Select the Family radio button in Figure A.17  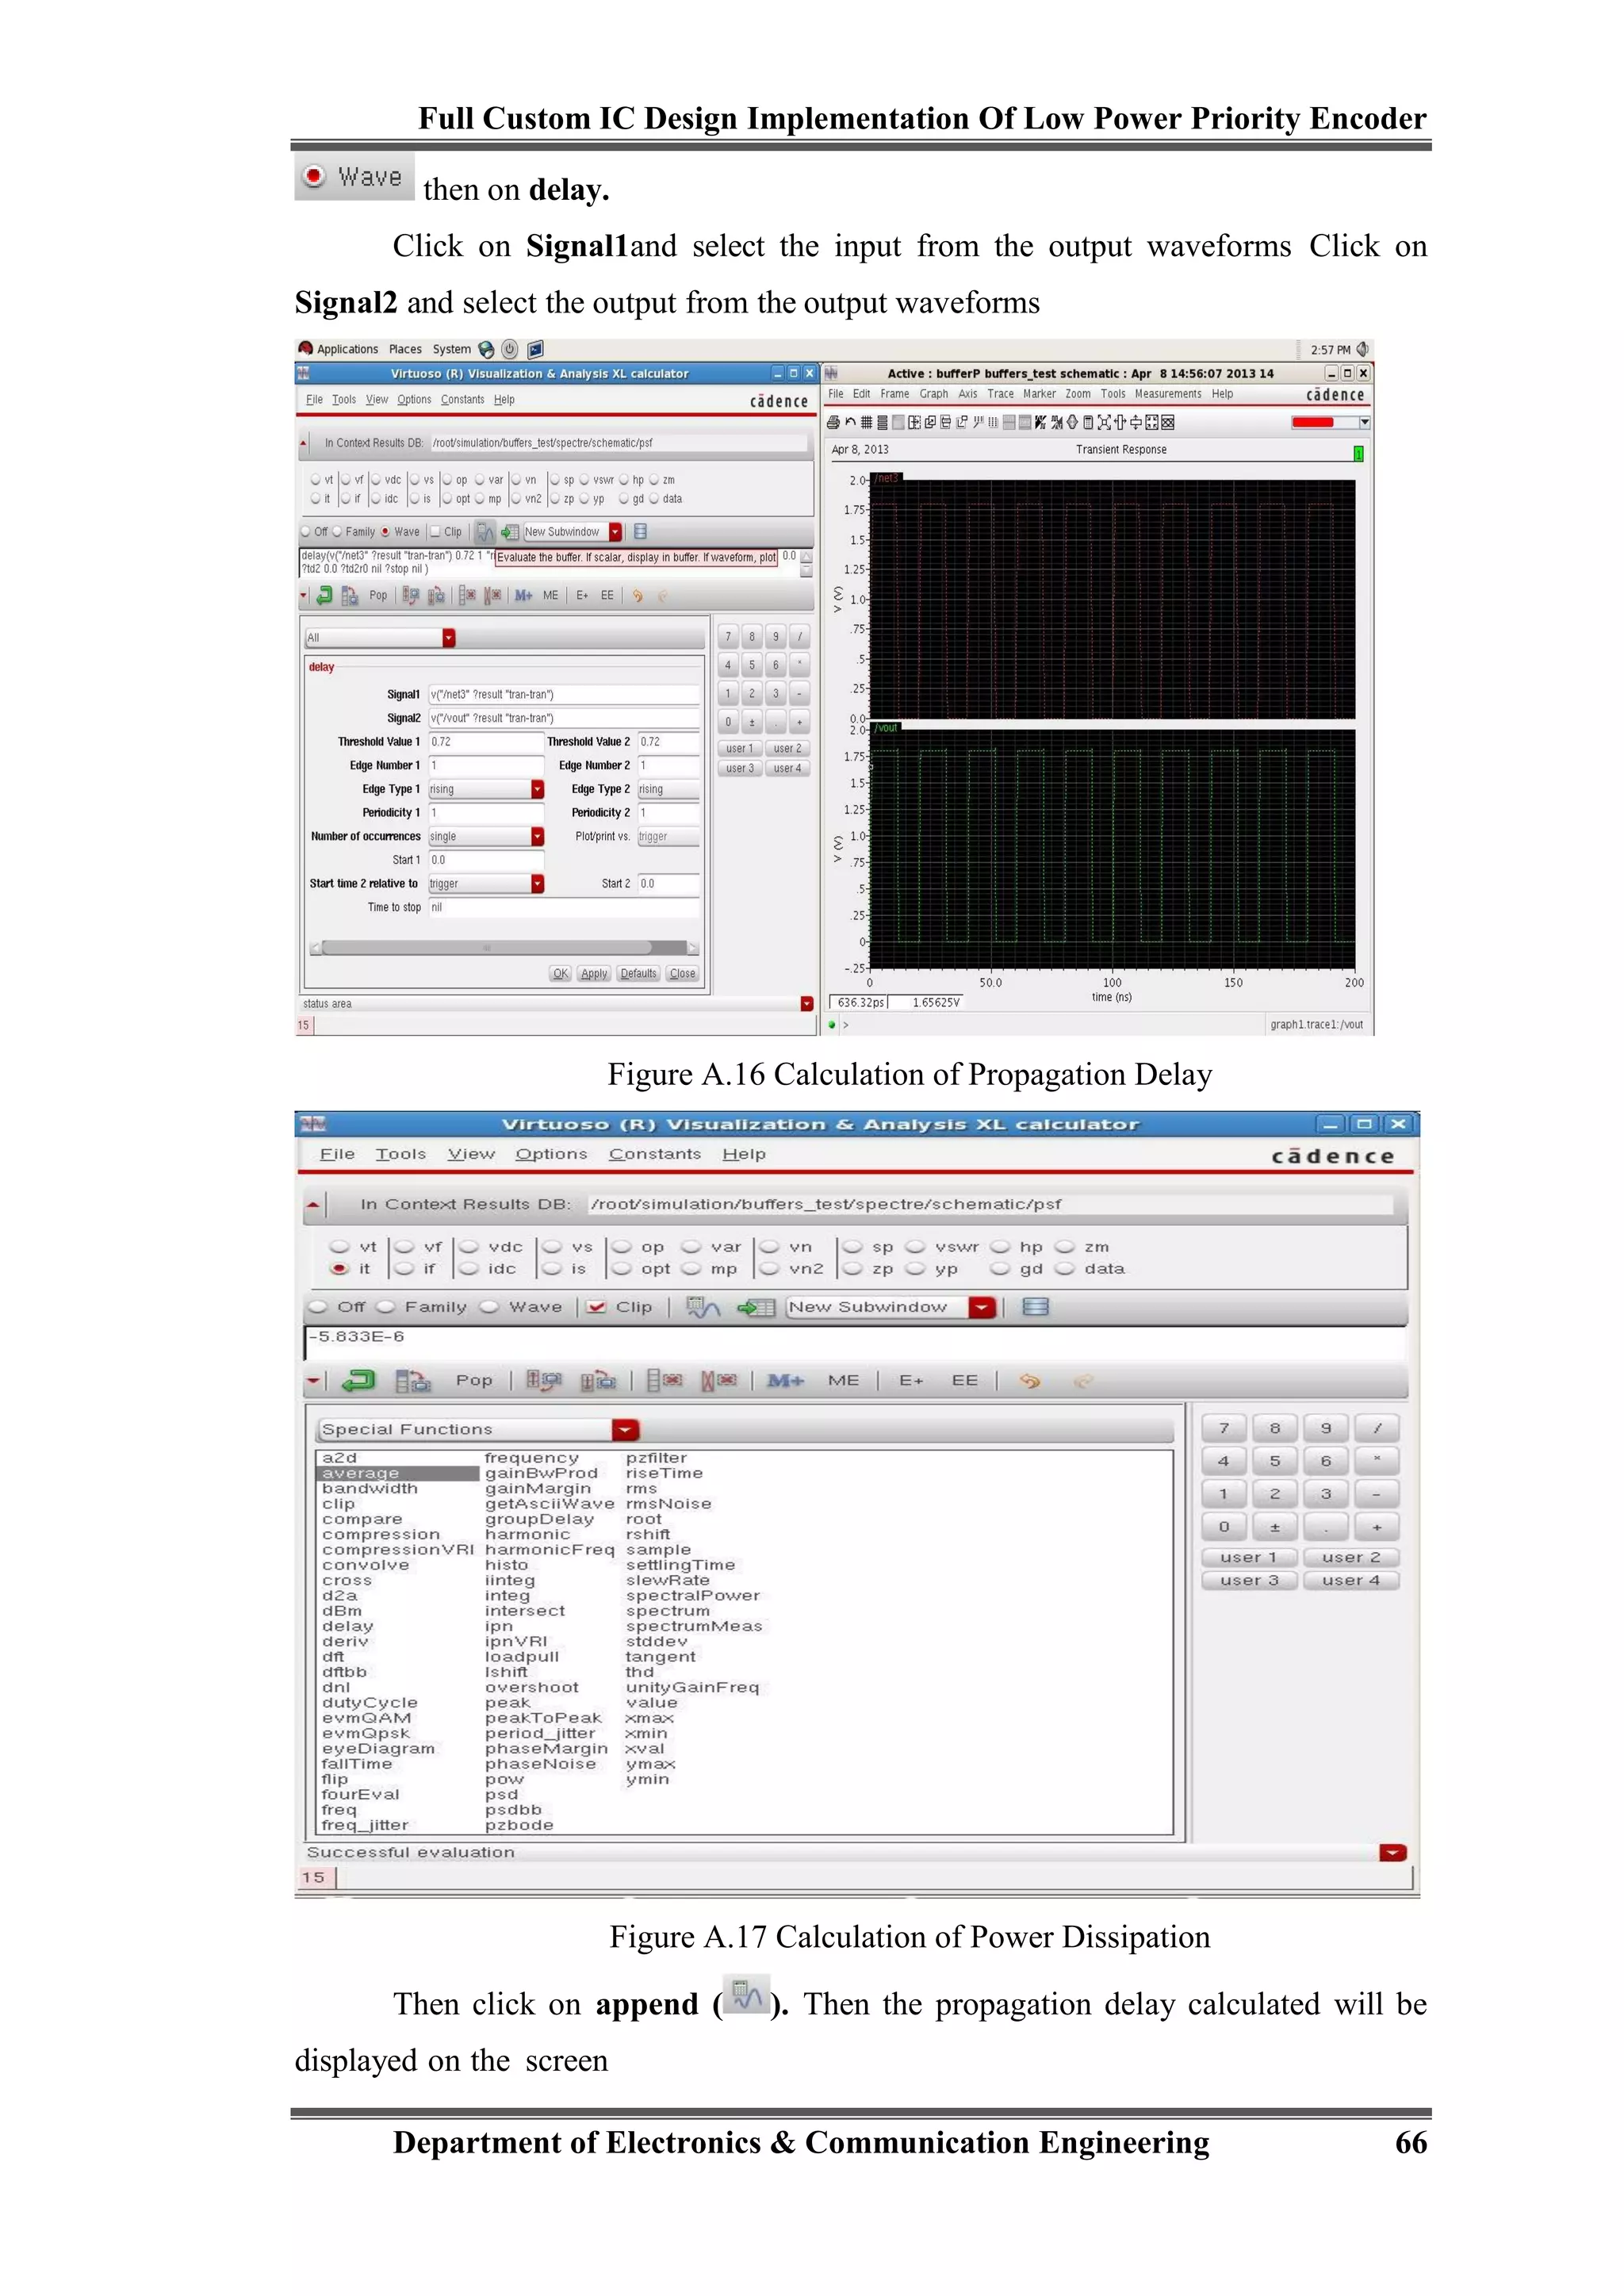point(386,1307)
